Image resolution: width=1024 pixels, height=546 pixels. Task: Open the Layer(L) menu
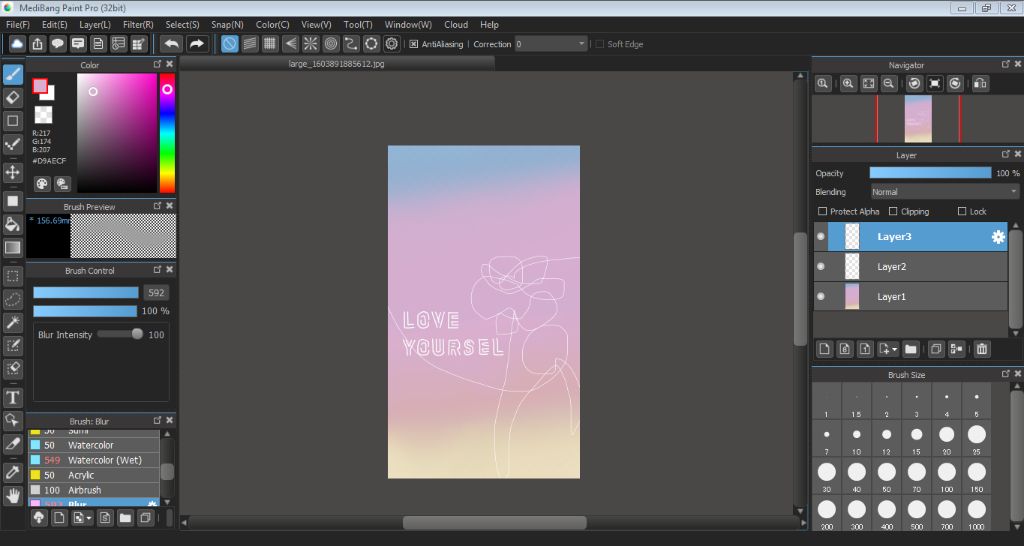coord(95,25)
